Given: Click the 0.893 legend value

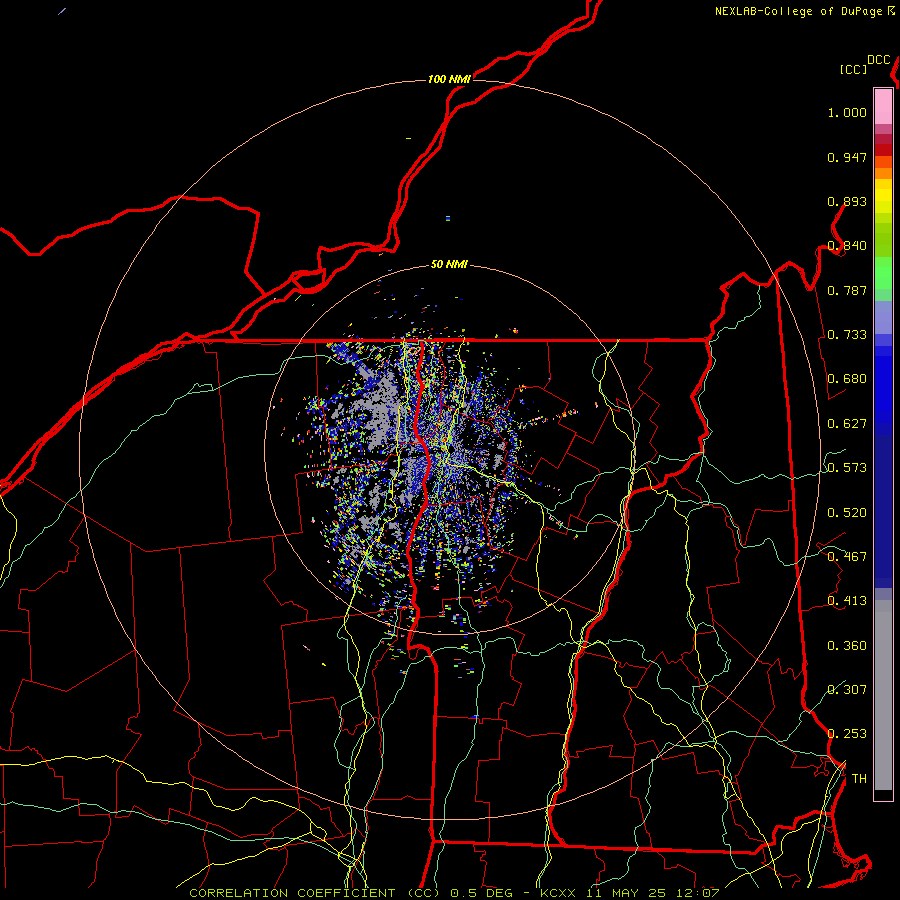Looking at the screenshot, I should point(847,201).
